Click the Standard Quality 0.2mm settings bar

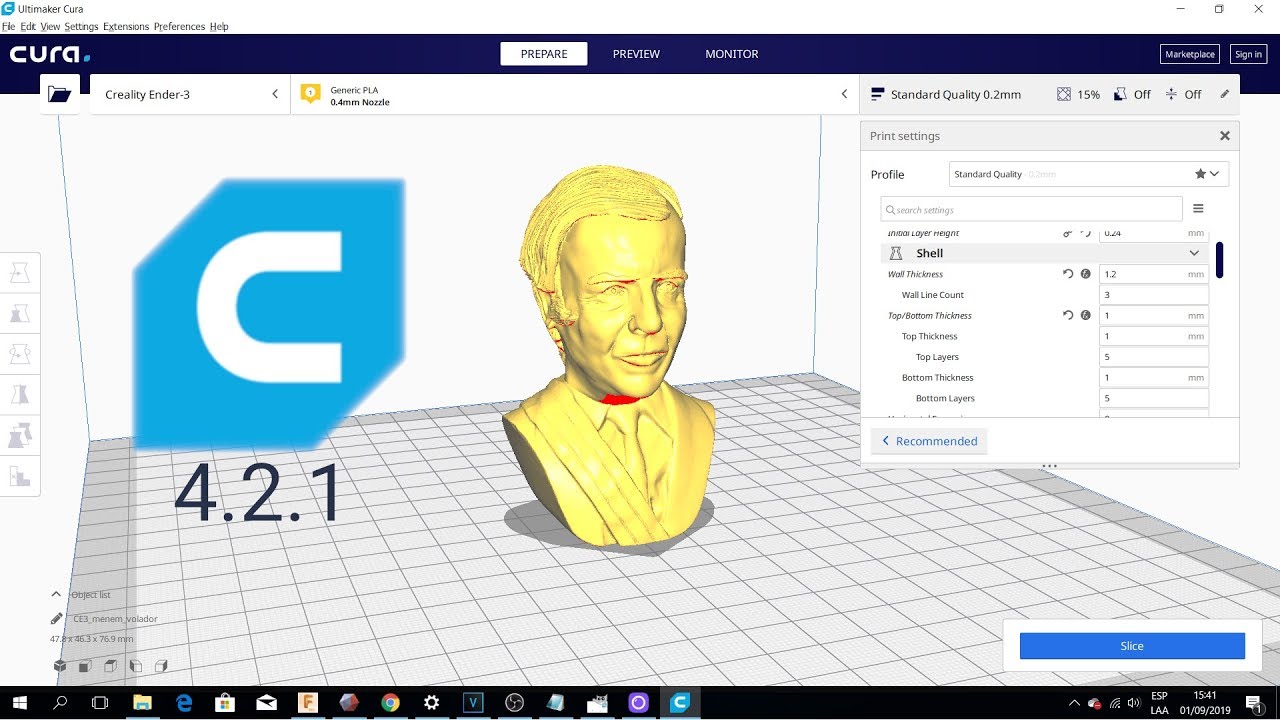pos(1049,94)
